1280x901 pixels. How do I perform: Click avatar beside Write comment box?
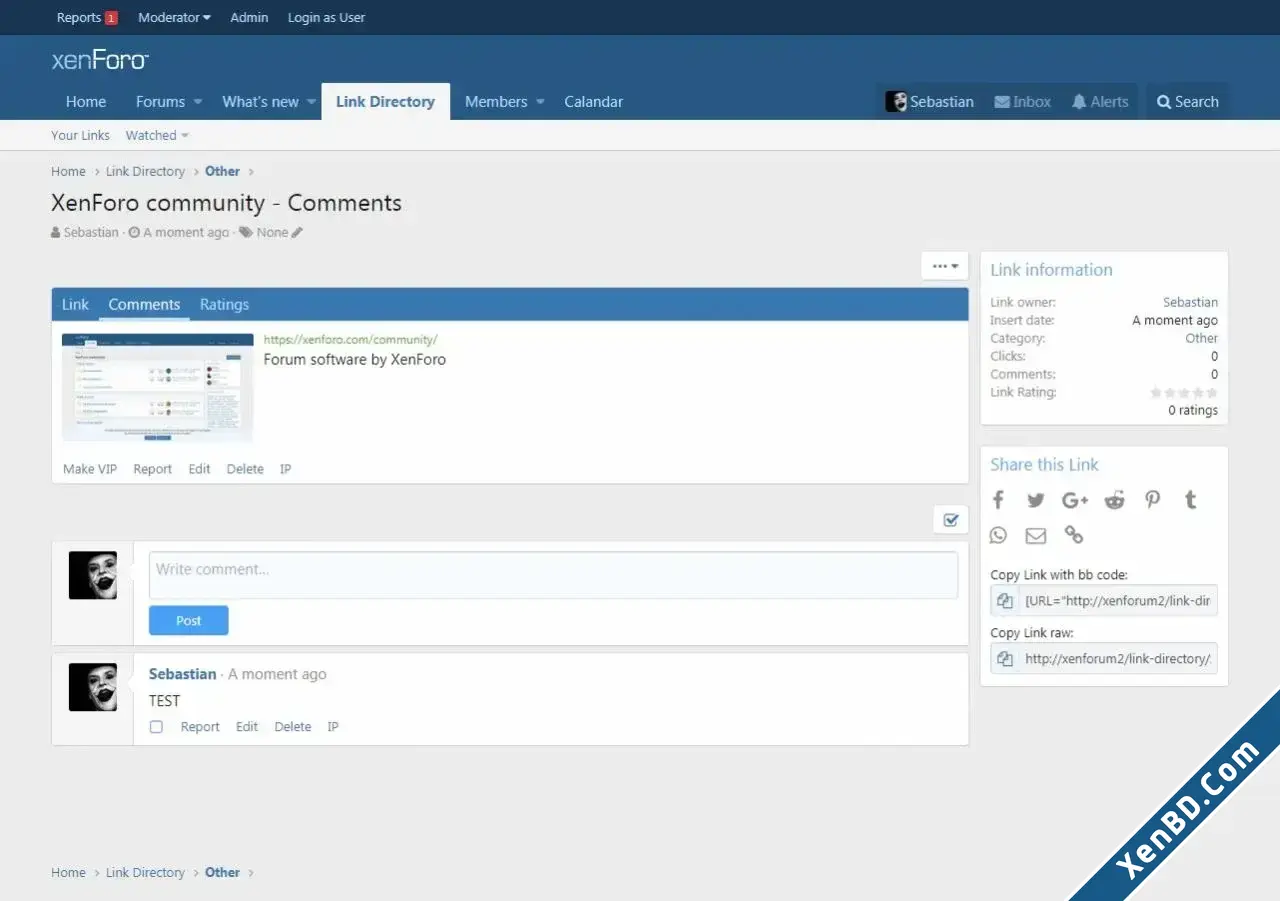93,575
